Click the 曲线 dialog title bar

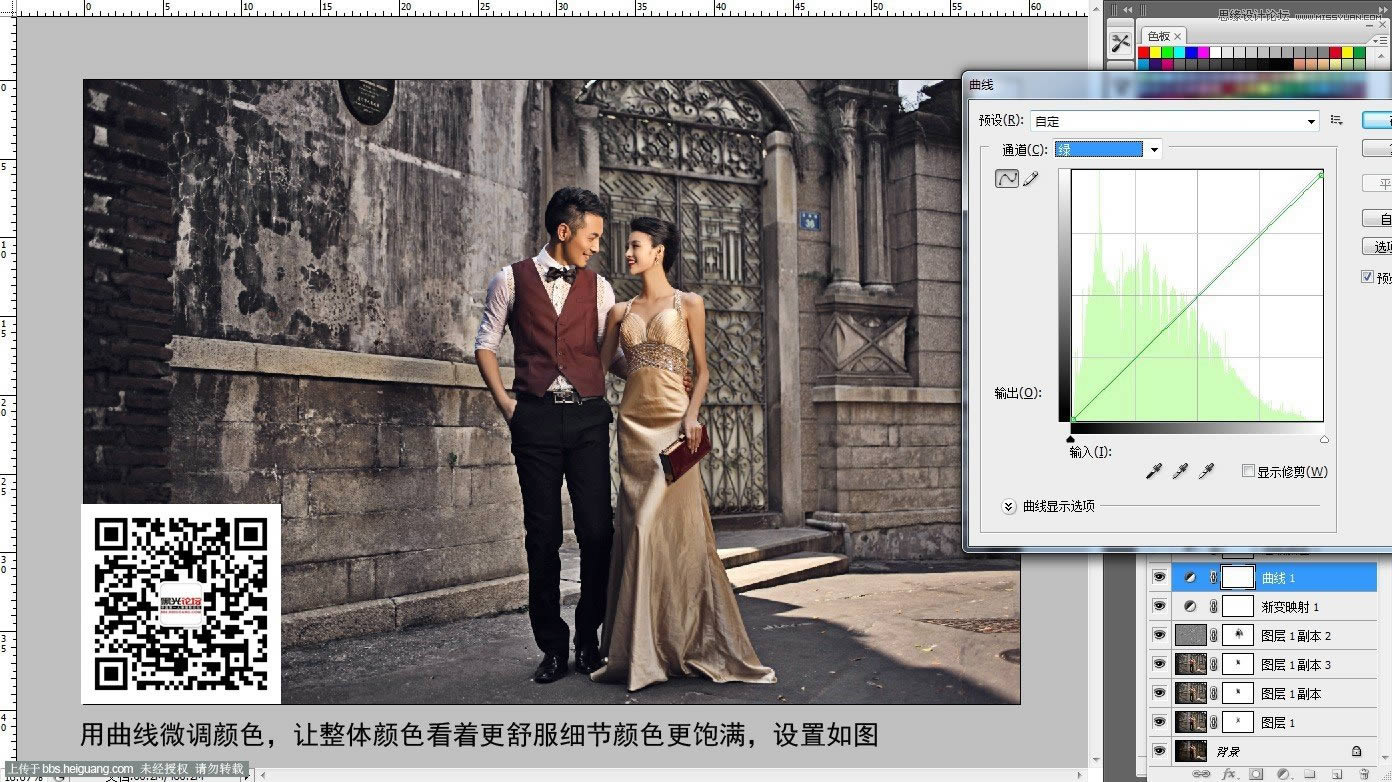(x=1178, y=85)
